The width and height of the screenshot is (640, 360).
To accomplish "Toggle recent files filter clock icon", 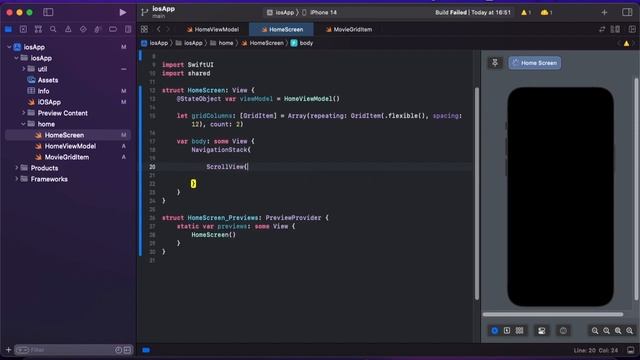I will [118, 350].
